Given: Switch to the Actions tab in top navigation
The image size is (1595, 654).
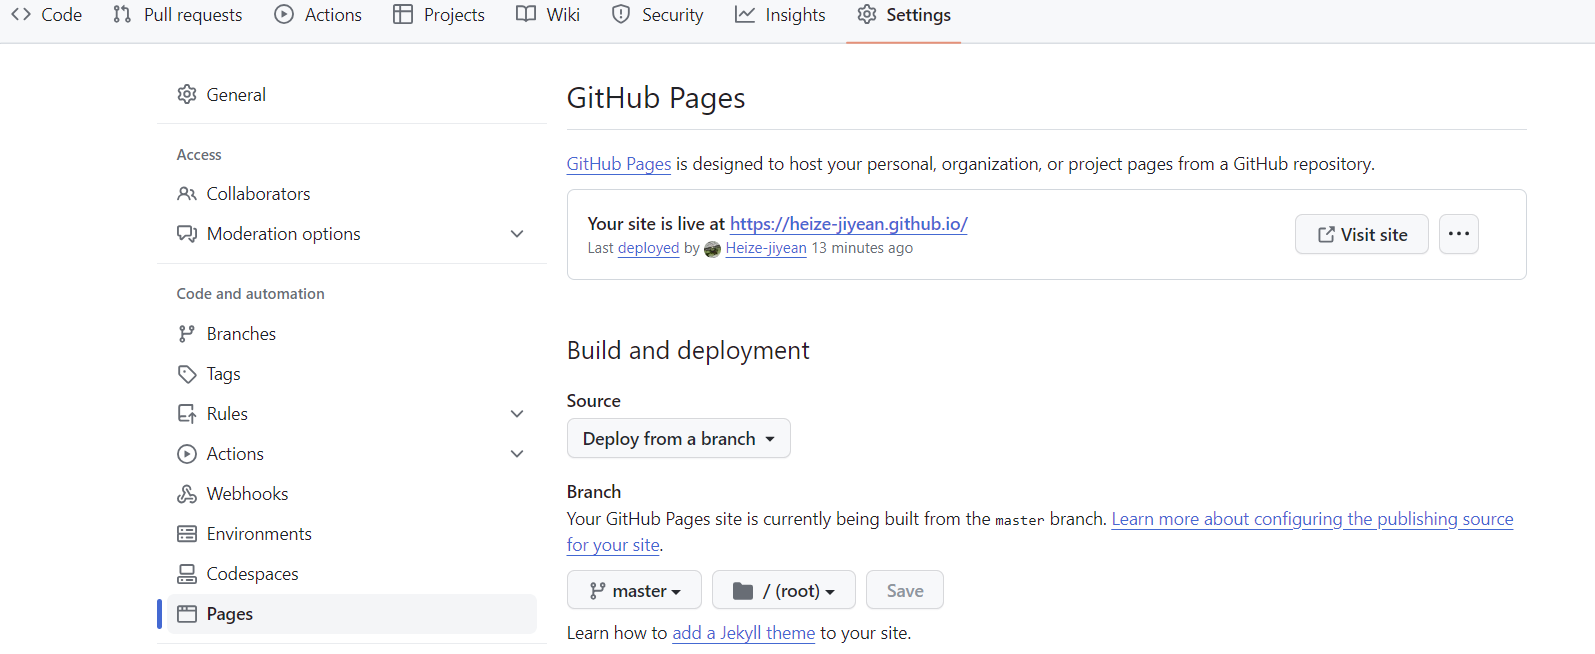Looking at the screenshot, I should 318,15.
